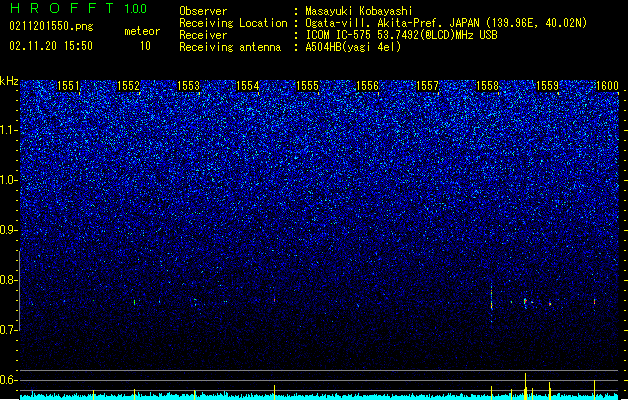The image size is (629, 400).
Task: Click the meteor count value 10
Action: [145, 46]
